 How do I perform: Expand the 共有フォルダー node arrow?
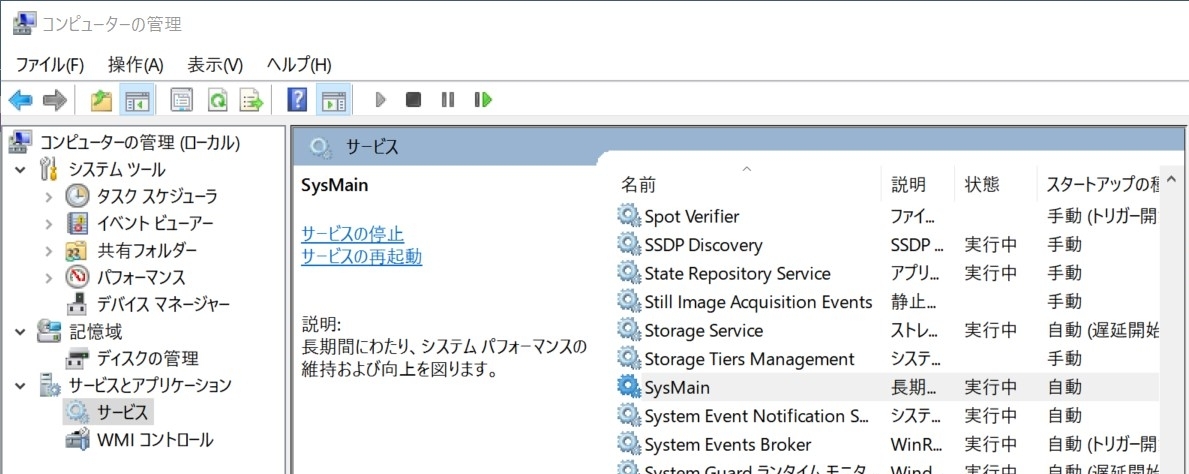tap(49, 250)
